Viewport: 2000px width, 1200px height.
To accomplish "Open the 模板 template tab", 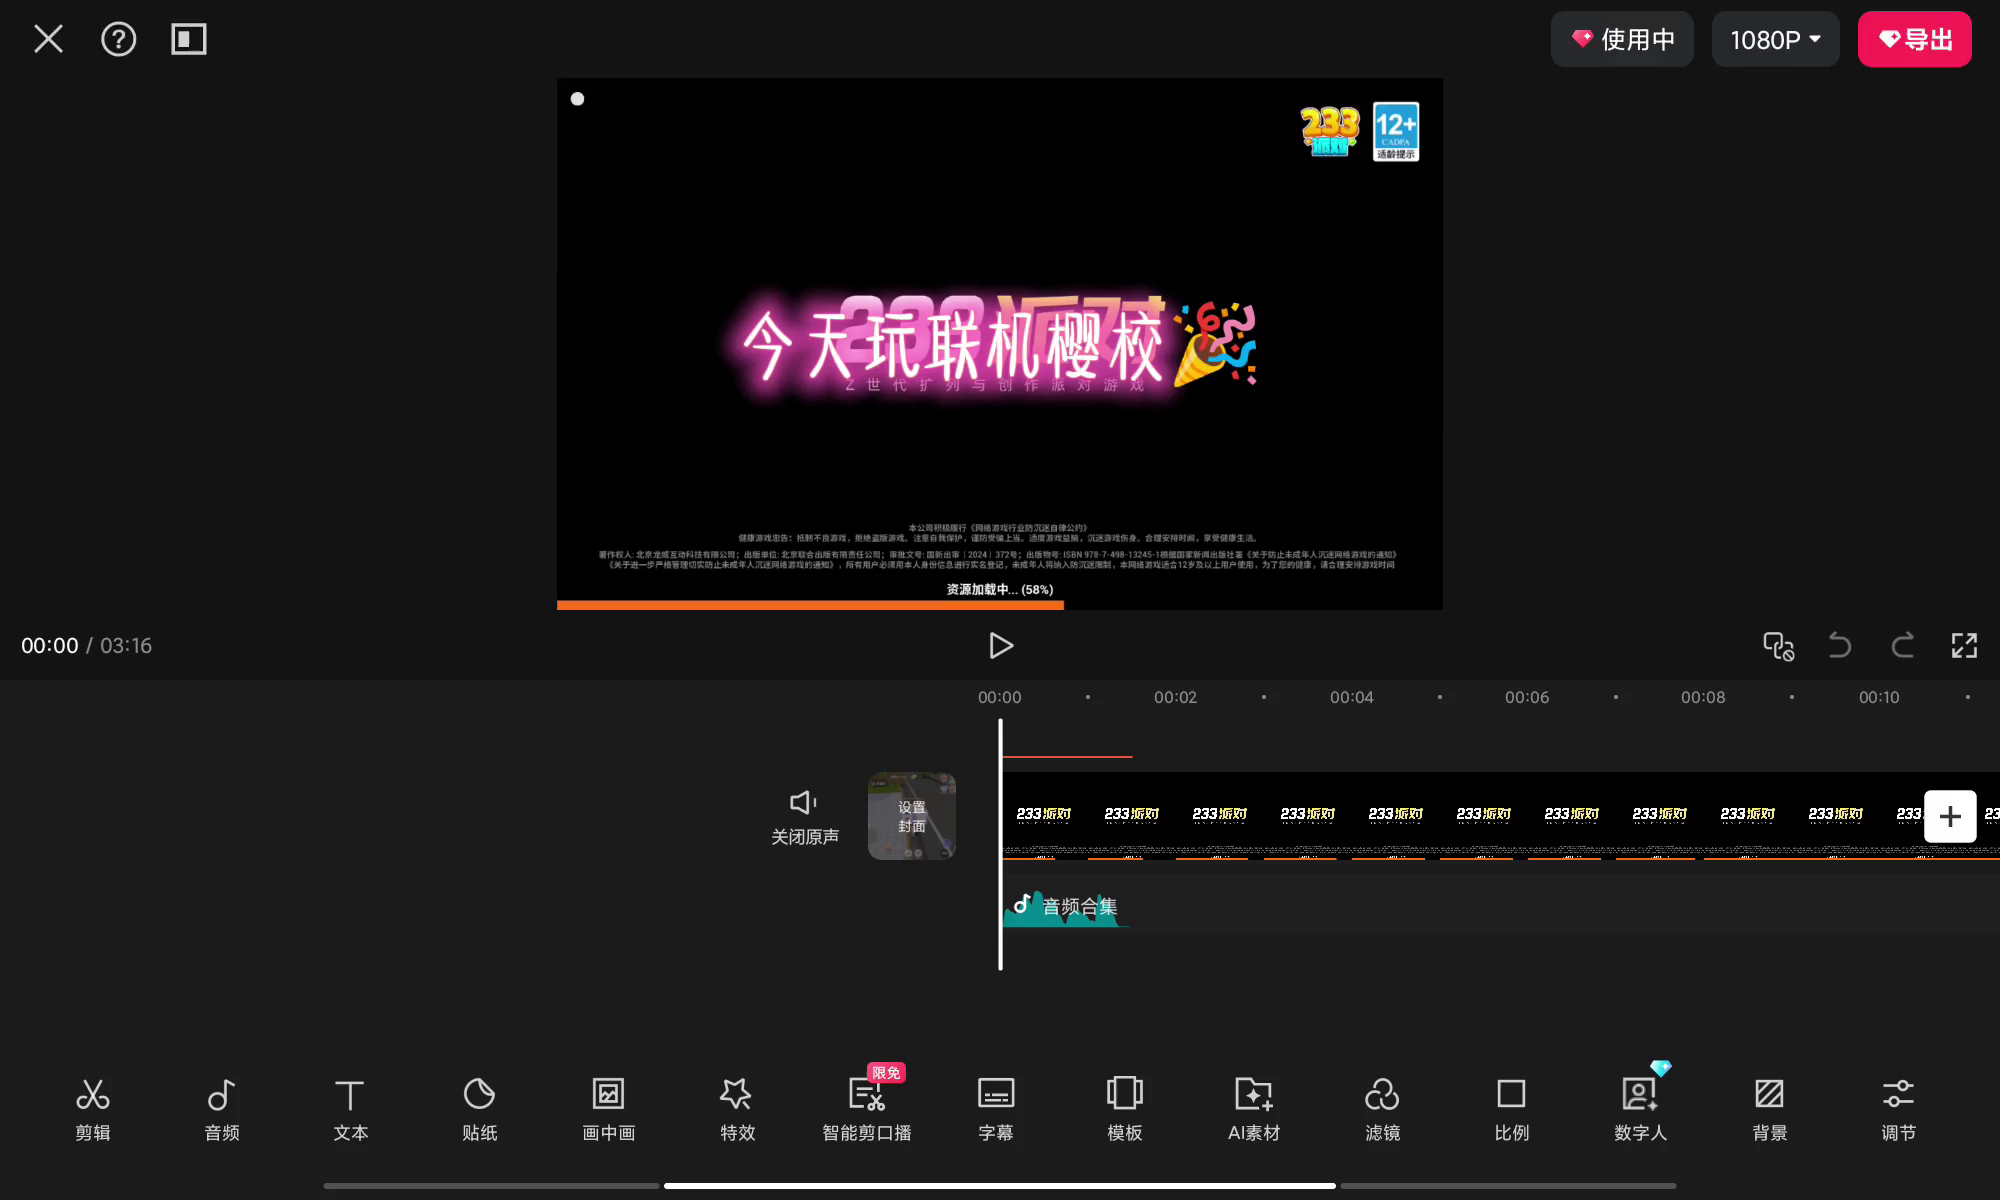I will 1124,1108.
